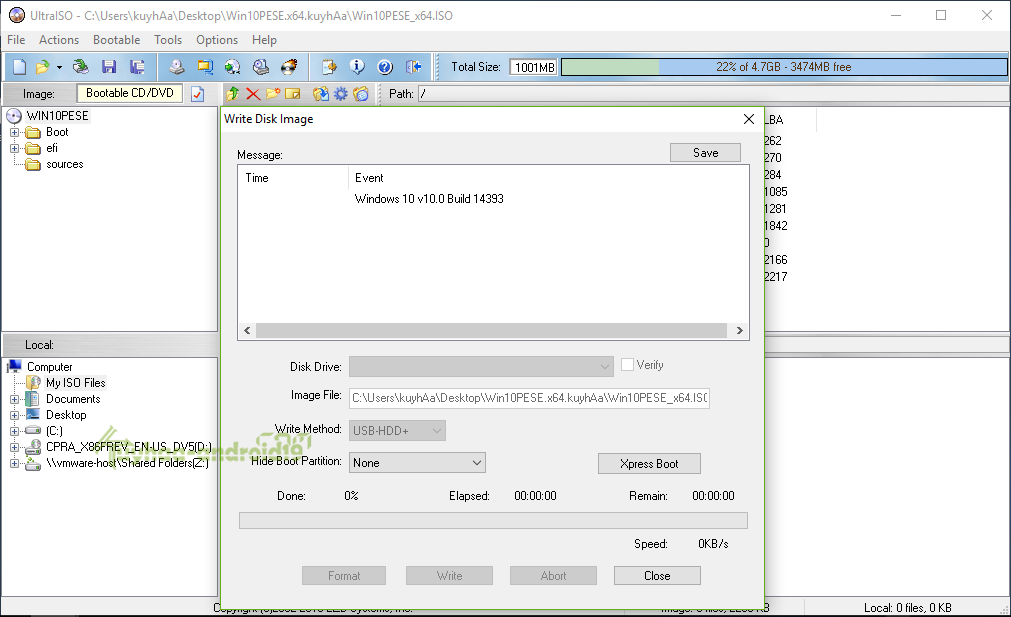This screenshot has height=617, width=1011.
Task: Expand the Boot folder in image tree
Action: pos(14,132)
